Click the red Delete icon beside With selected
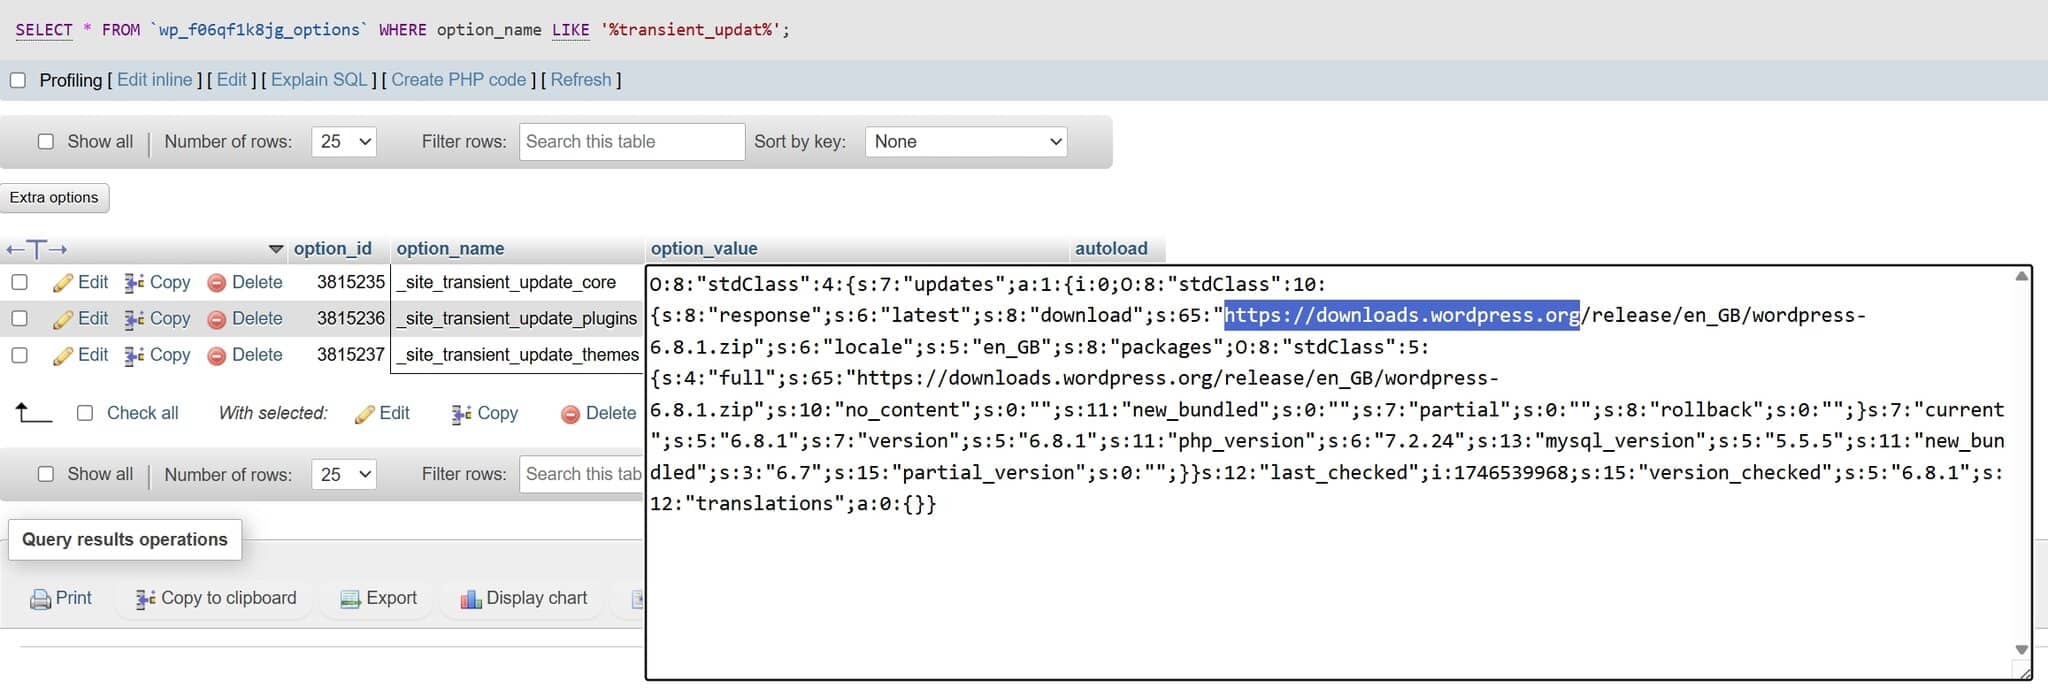The image size is (2048, 695). pos(570,414)
